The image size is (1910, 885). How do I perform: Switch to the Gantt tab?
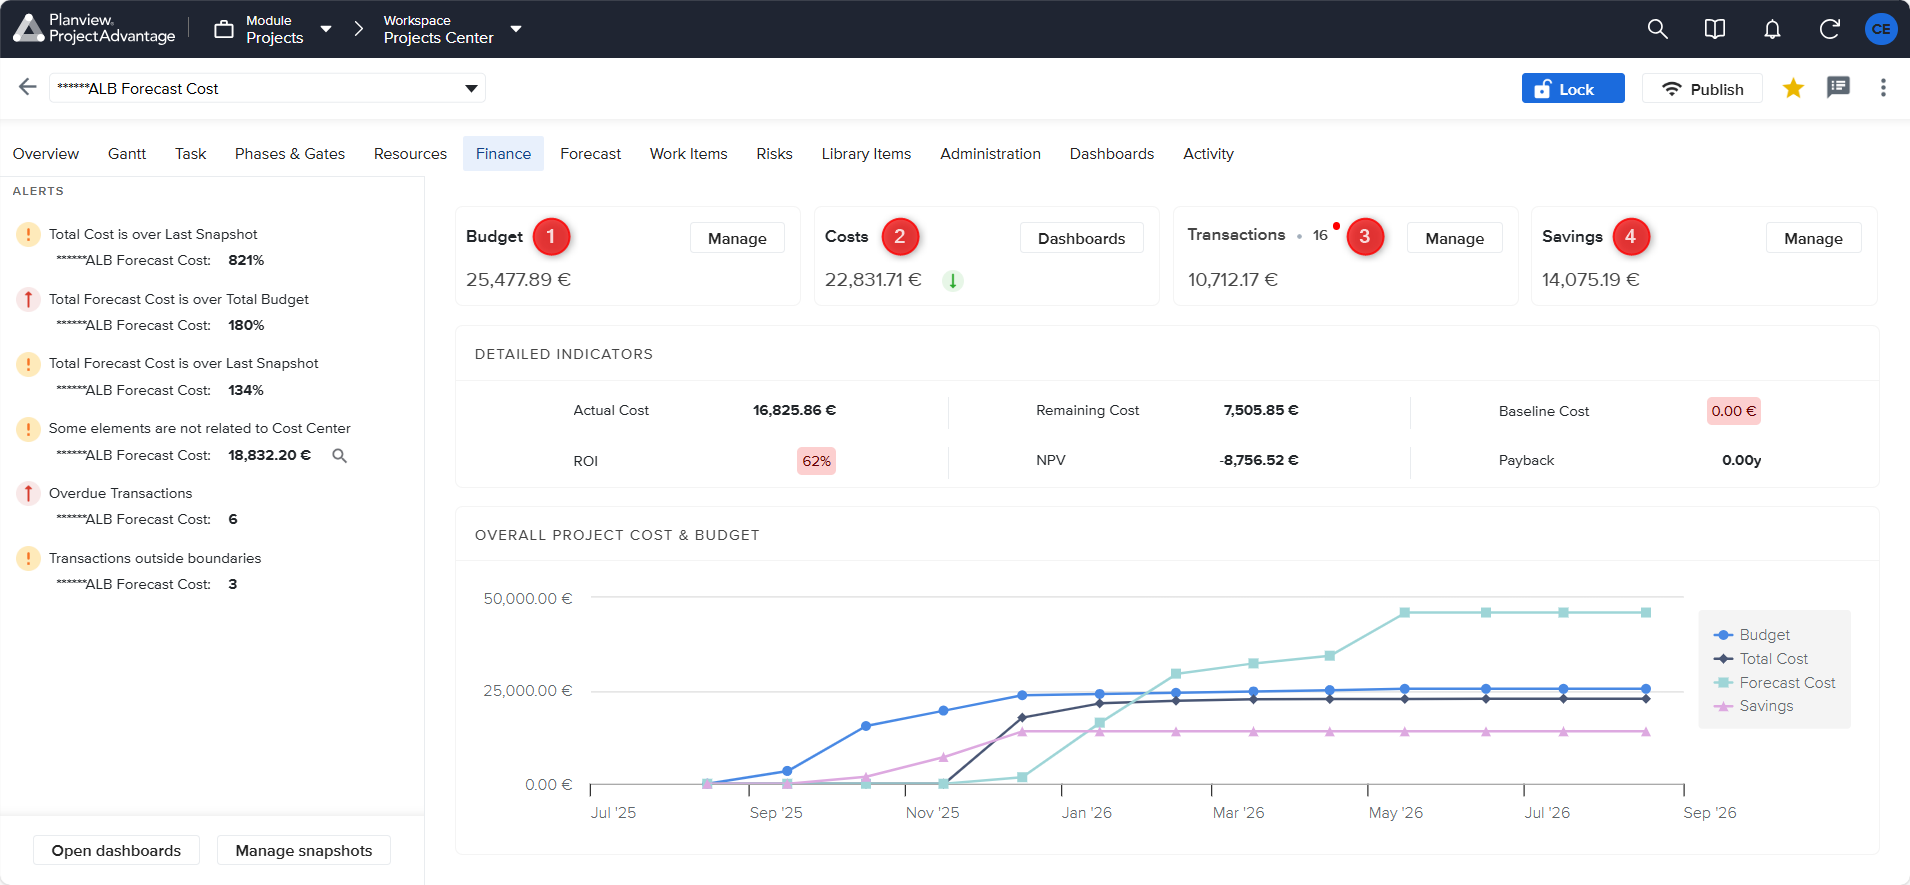click(x=127, y=154)
